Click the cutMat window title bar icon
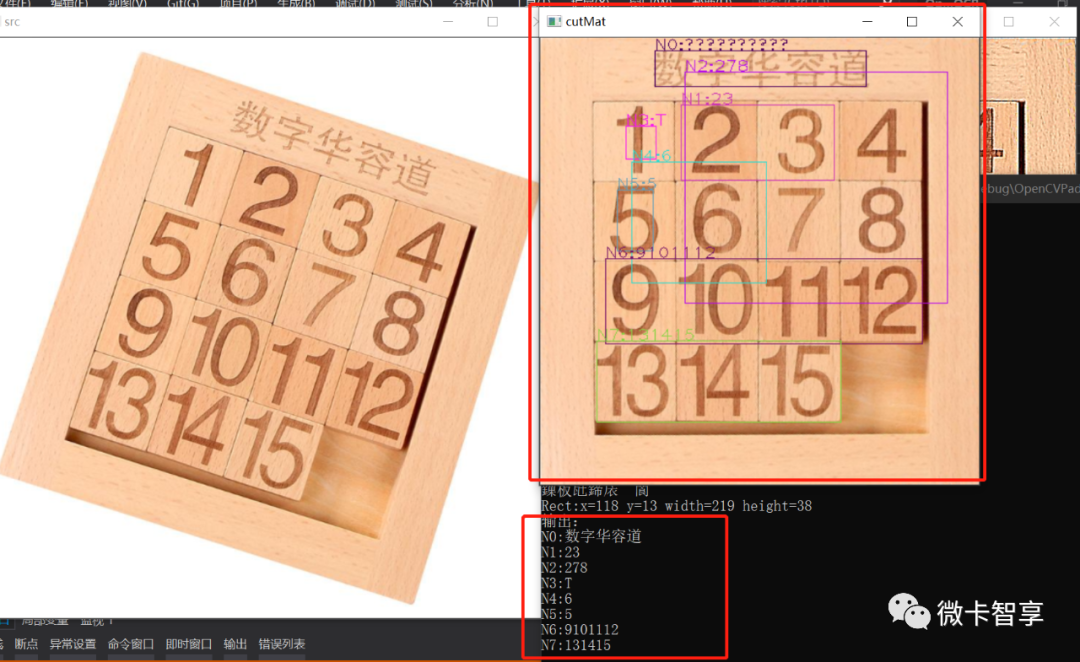1080x662 pixels. (x=554, y=21)
